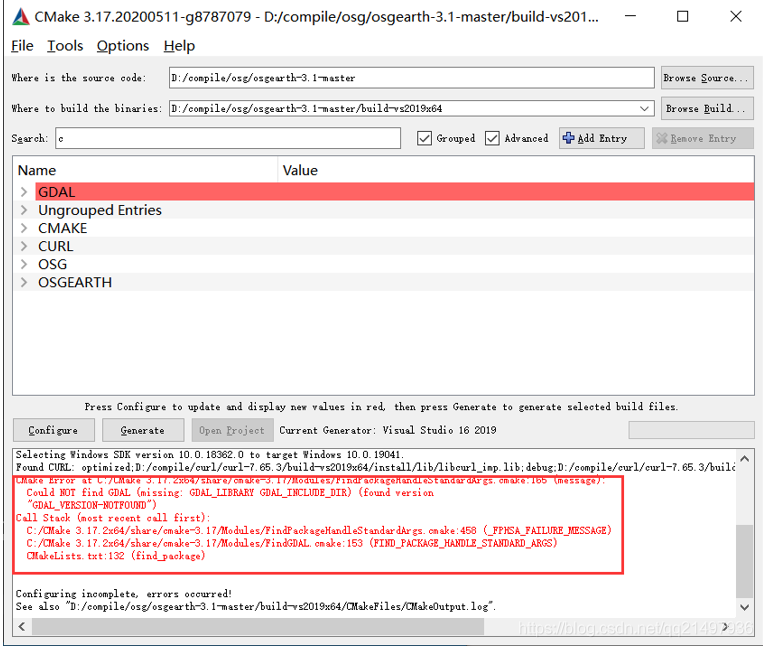Click the output log vertical scrollbar thumb
Screen dimensions: 763x647
tap(745, 561)
